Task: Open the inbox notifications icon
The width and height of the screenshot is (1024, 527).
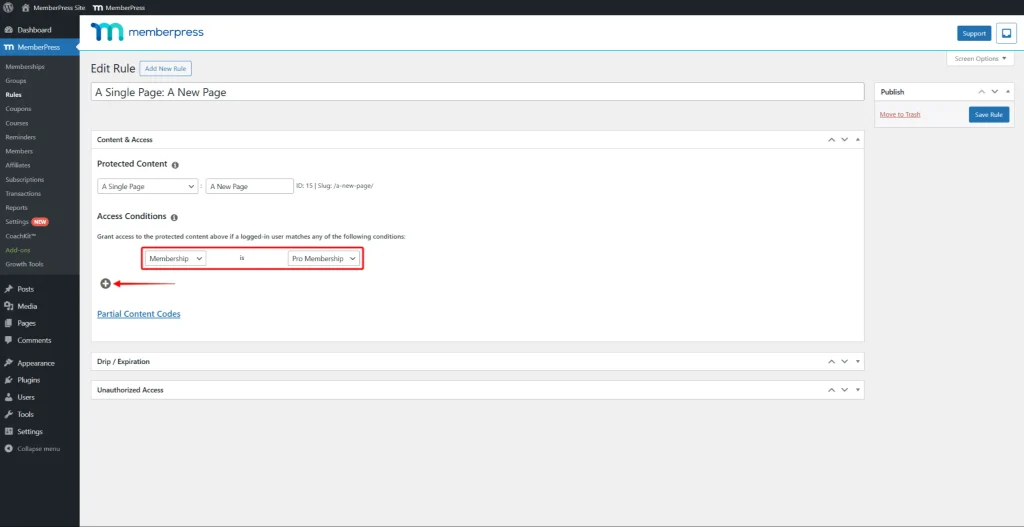Action: pos(1006,33)
